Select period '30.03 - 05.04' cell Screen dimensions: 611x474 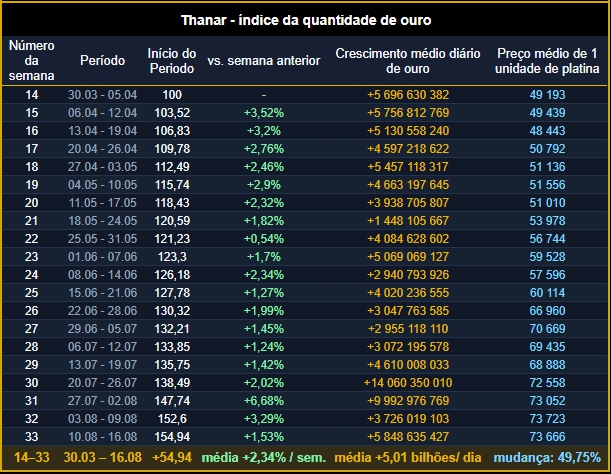[102, 95]
